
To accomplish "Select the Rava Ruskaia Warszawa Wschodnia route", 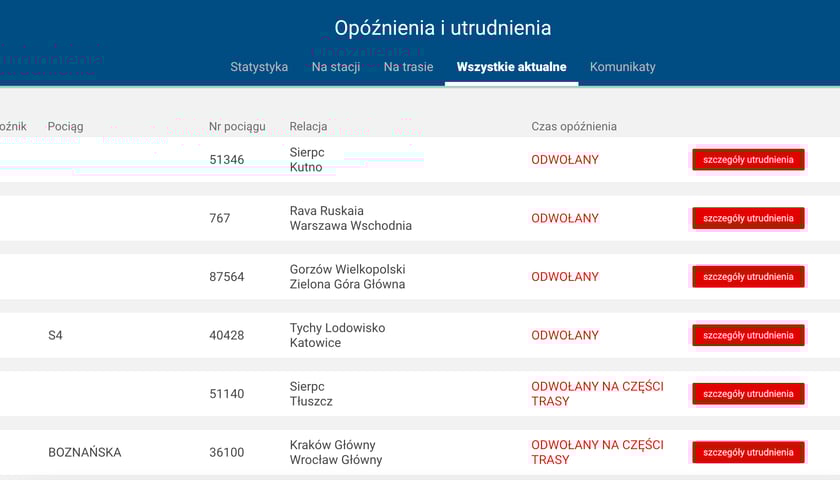I will [x=350, y=218].
